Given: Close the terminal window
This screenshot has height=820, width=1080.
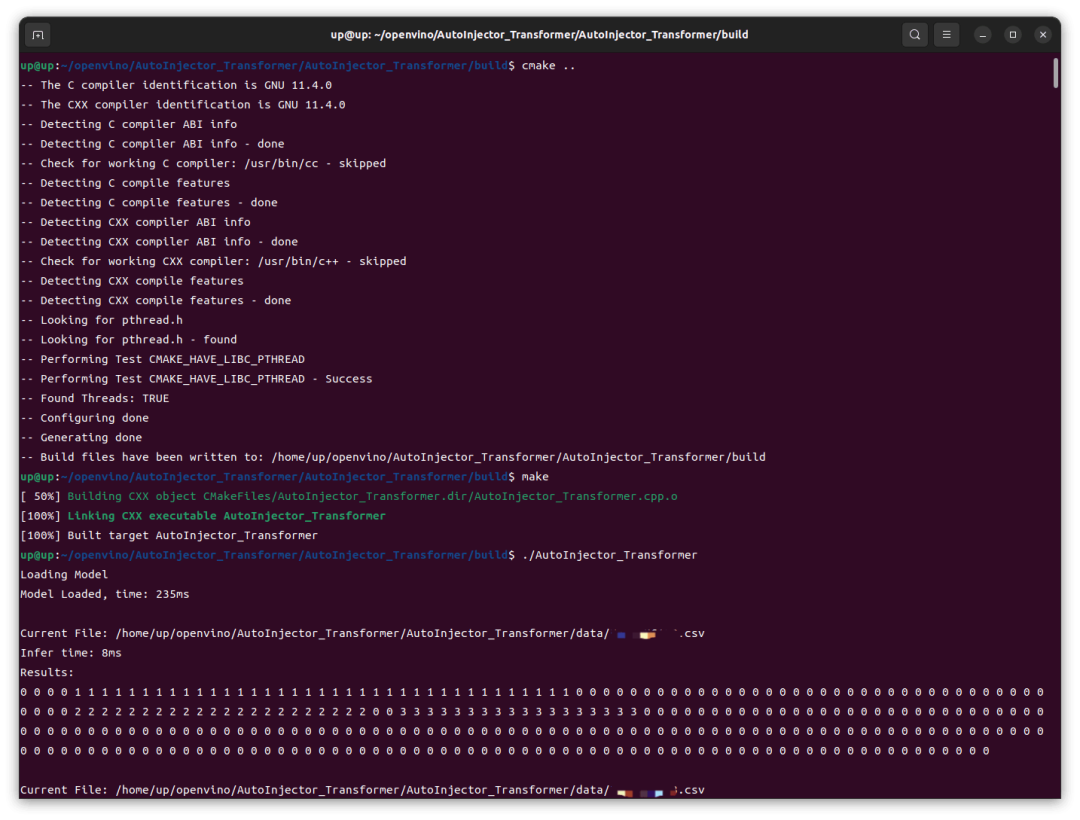Looking at the screenshot, I should (x=1042, y=35).
